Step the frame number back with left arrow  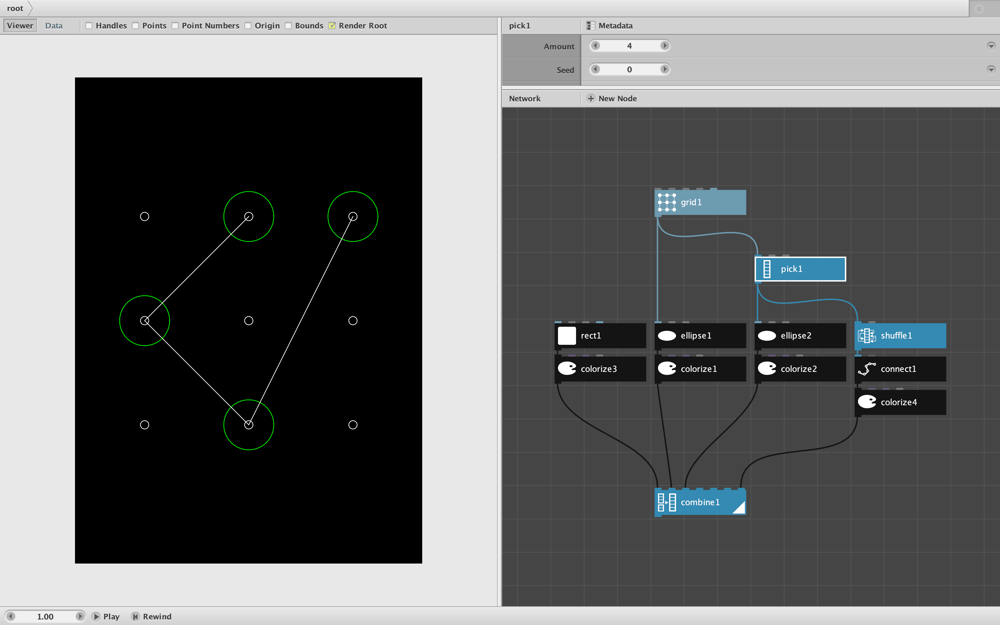pos(10,617)
